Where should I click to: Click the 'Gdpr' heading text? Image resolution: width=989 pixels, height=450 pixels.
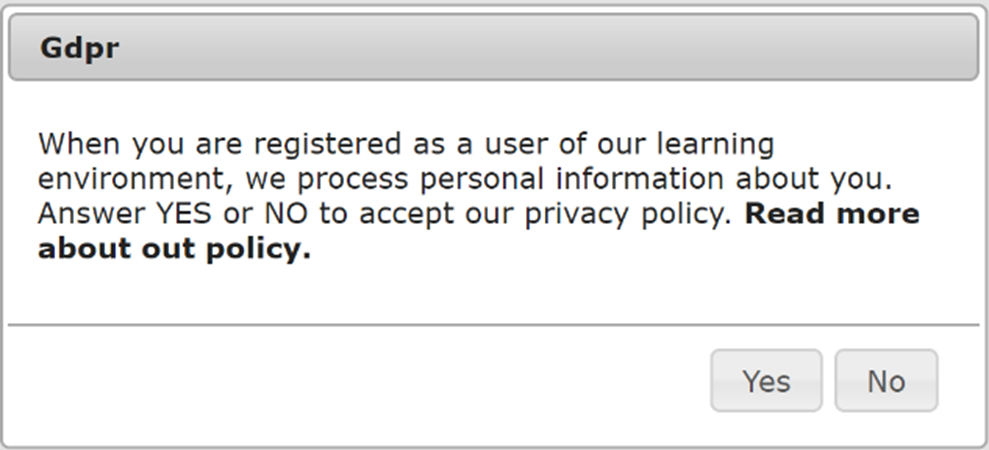click(80, 48)
